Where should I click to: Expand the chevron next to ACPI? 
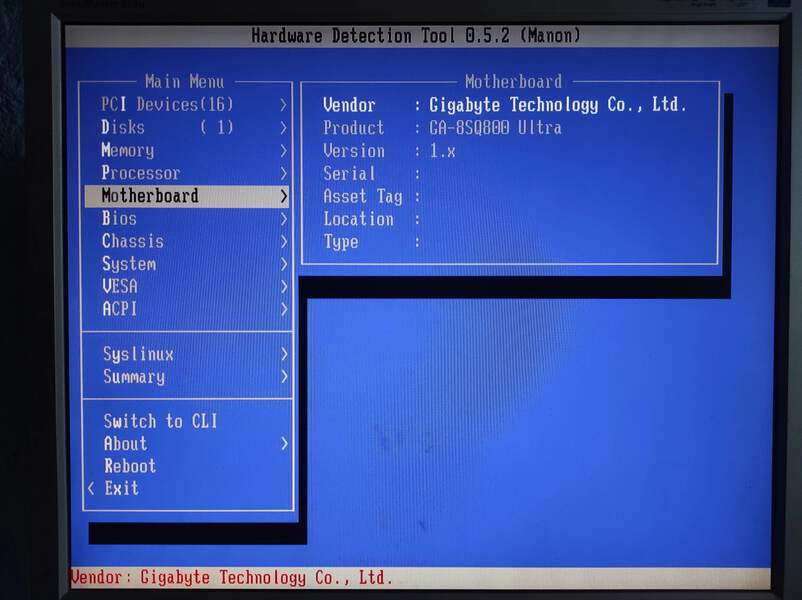[x=283, y=309]
